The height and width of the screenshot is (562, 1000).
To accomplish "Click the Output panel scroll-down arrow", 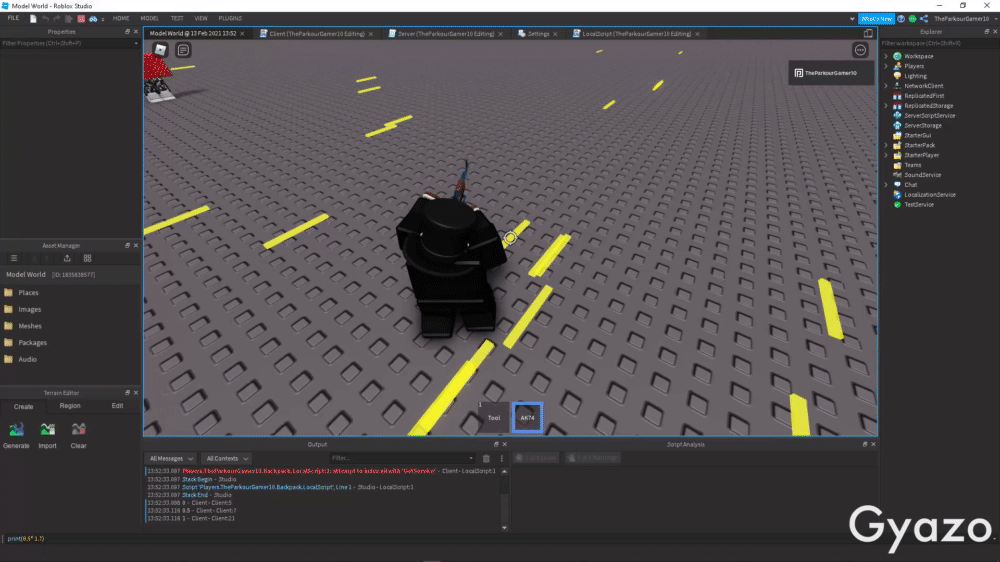I will point(504,528).
